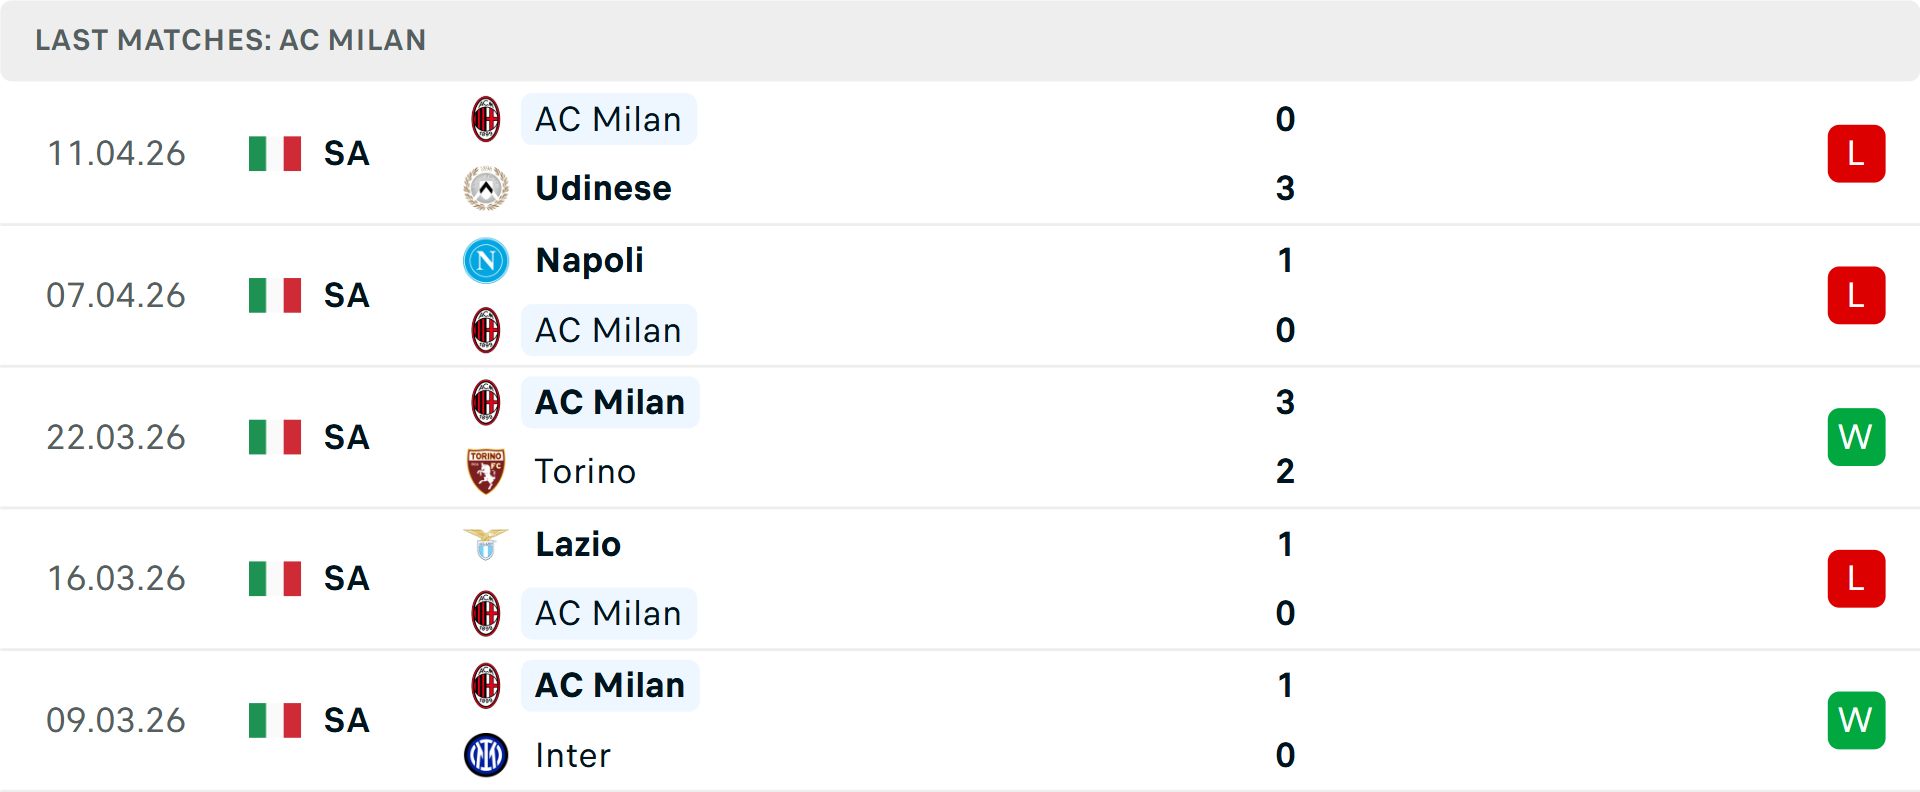Viewport: 1920px width, 792px height.
Task: Click the Napoli club badge
Action: [486, 260]
